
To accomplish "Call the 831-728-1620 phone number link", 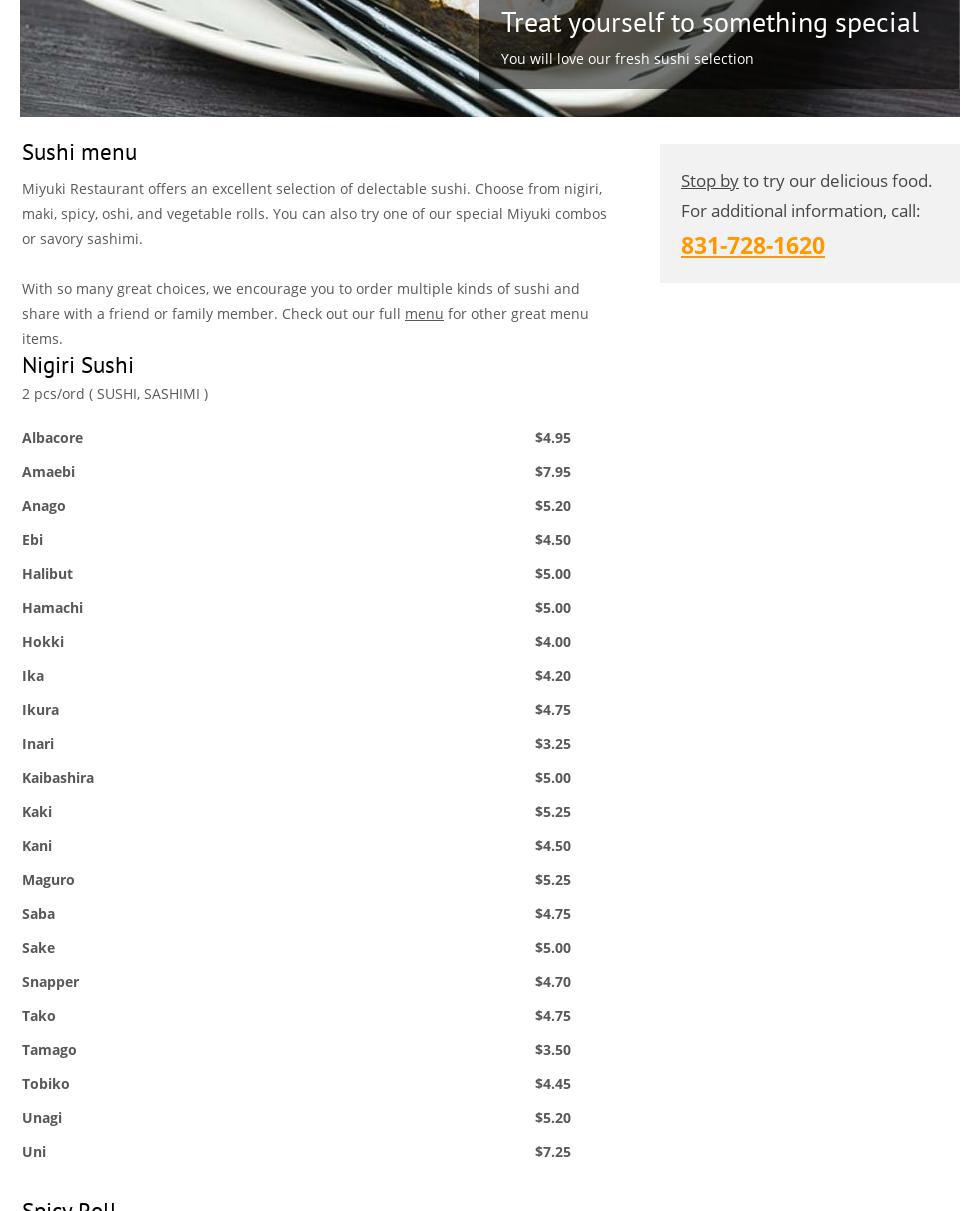I will (x=752, y=245).
